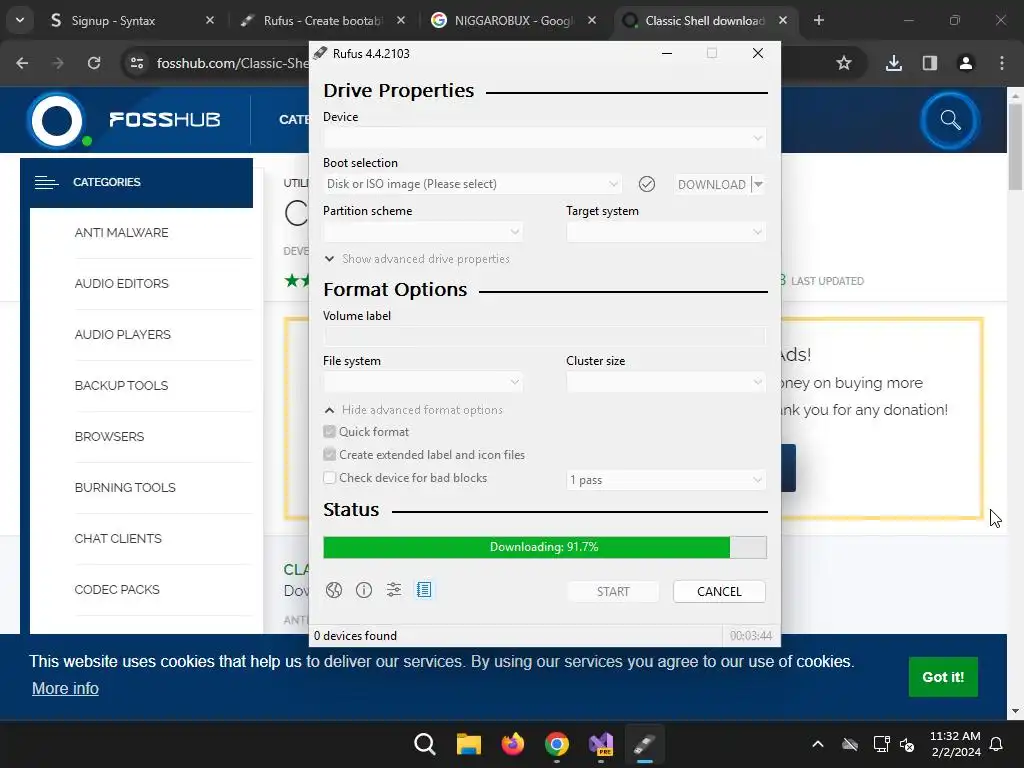Switch to Chrome taskbar icon
Screen dimensions: 1024x768
pyautogui.click(x=556, y=744)
